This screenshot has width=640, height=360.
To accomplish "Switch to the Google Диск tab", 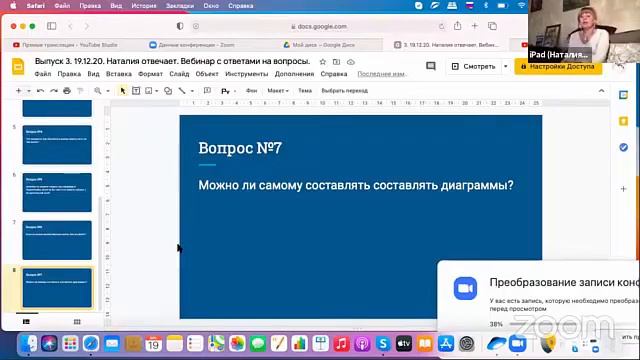I will click(x=320, y=45).
